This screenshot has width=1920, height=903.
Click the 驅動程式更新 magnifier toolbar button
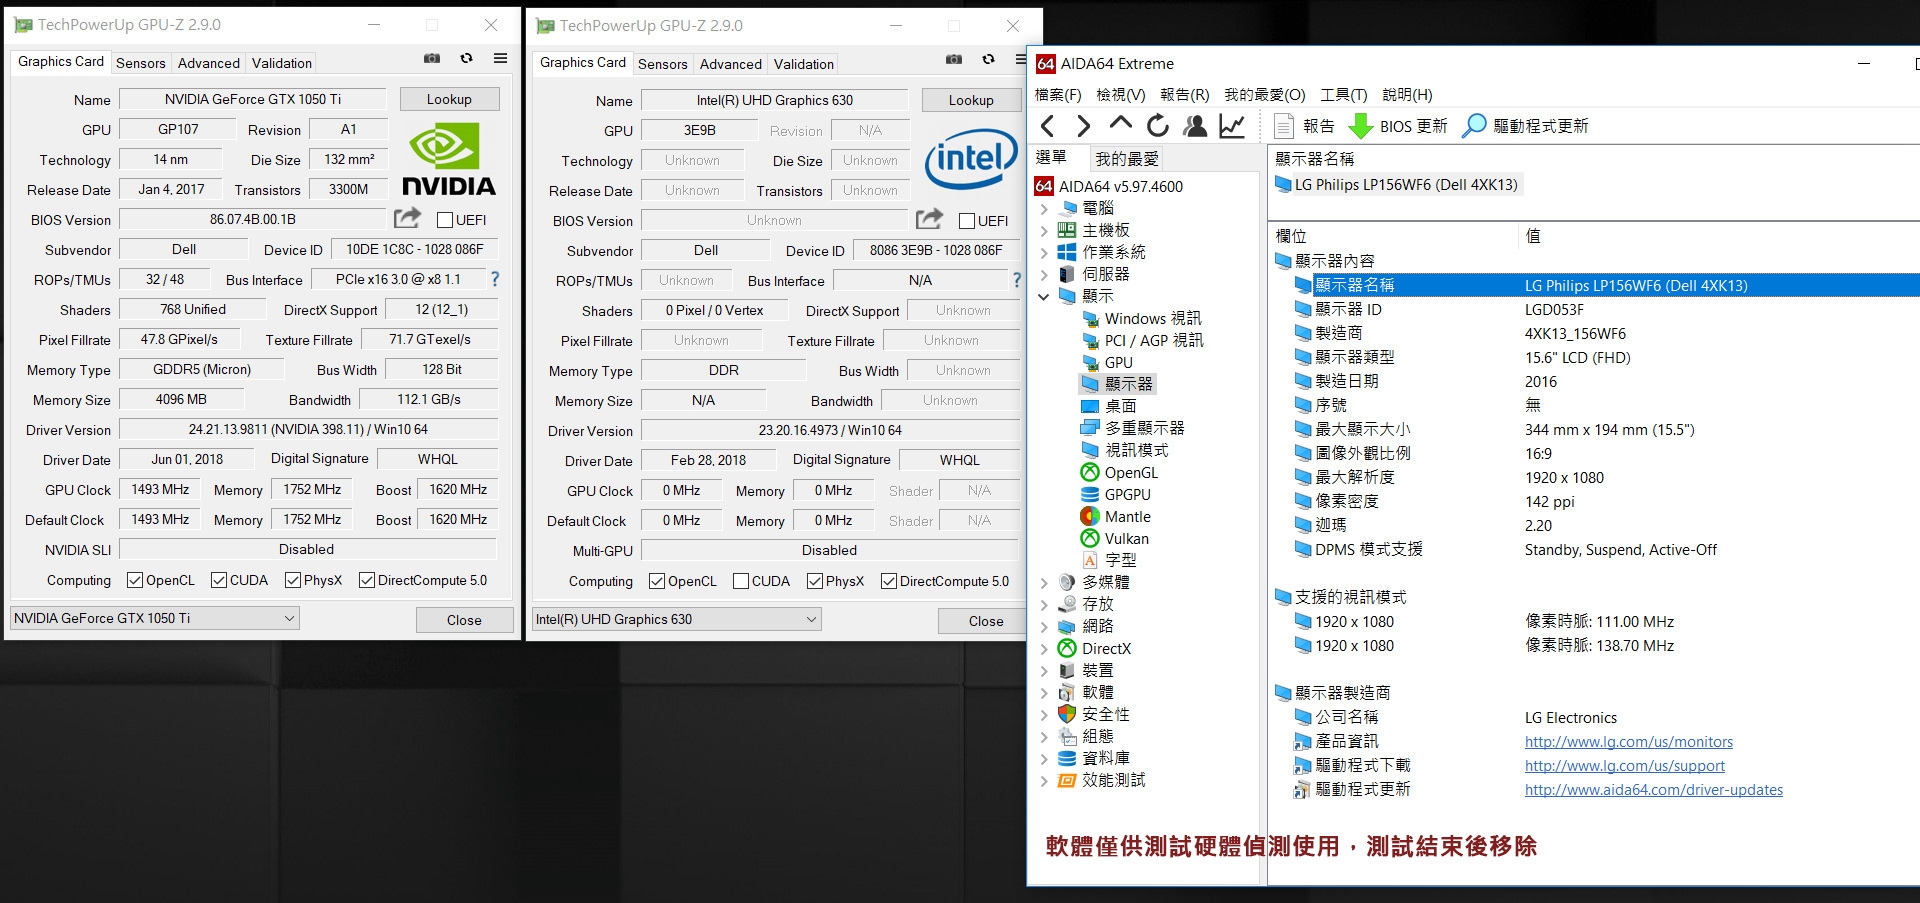point(1525,126)
